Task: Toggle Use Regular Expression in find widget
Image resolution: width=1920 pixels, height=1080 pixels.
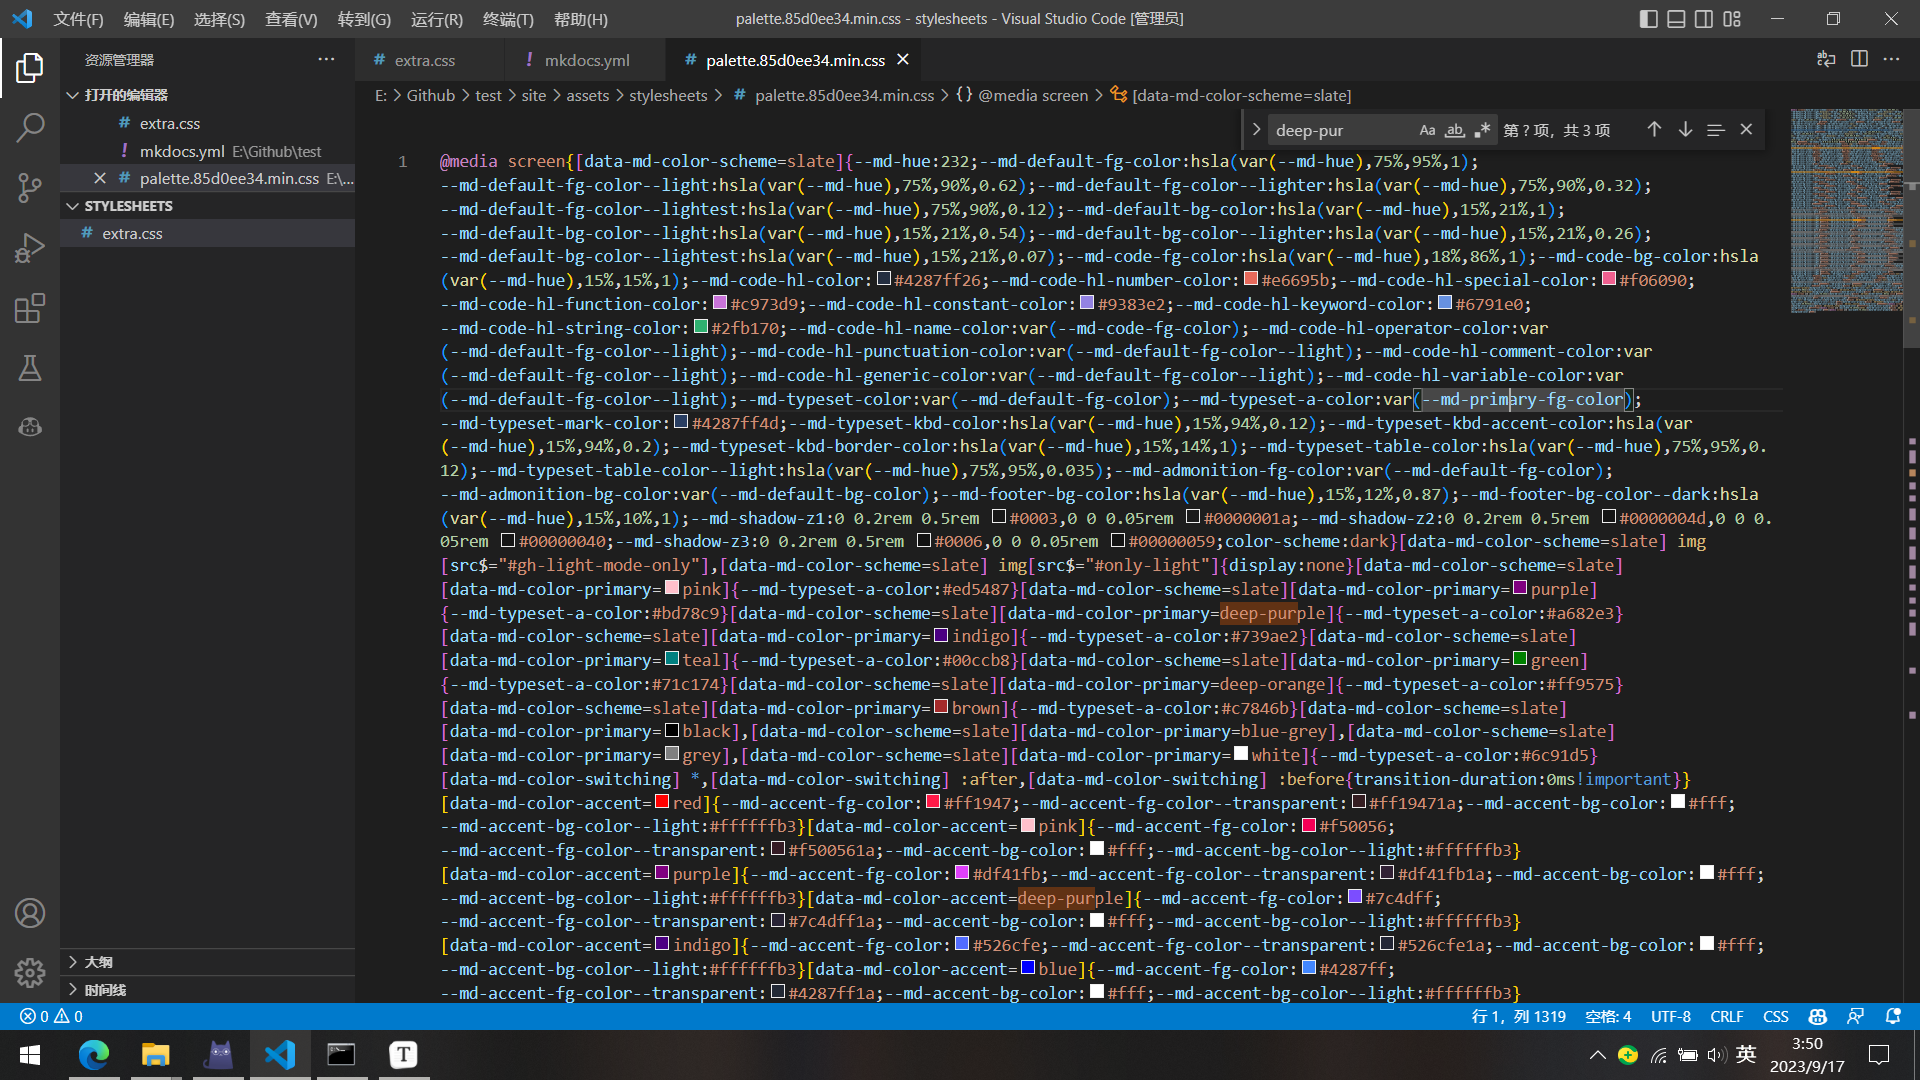Action: pyautogui.click(x=1482, y=130)
